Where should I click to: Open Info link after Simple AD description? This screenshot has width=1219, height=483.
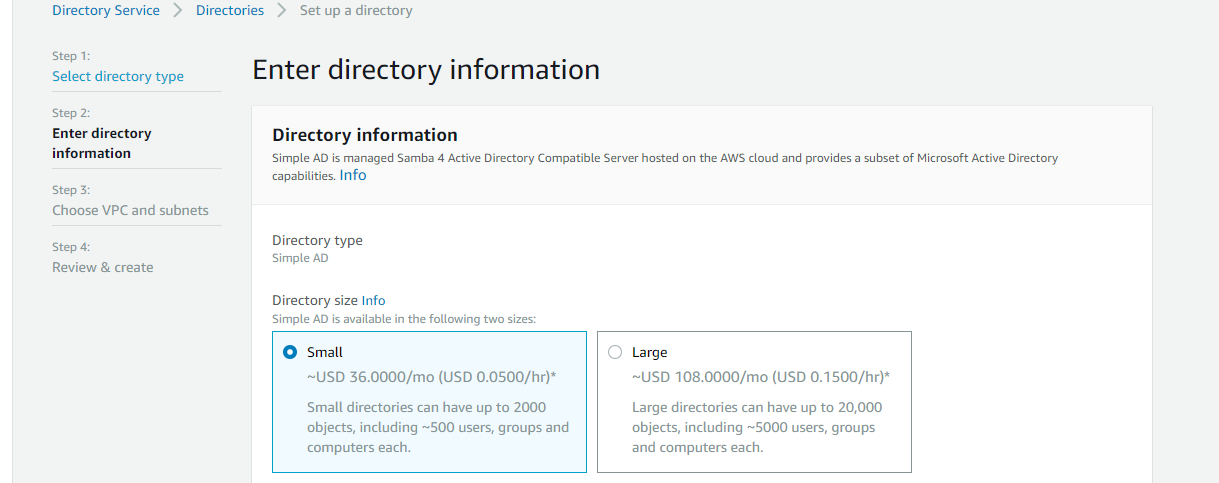pyautogui.click(x=353, y=175)
